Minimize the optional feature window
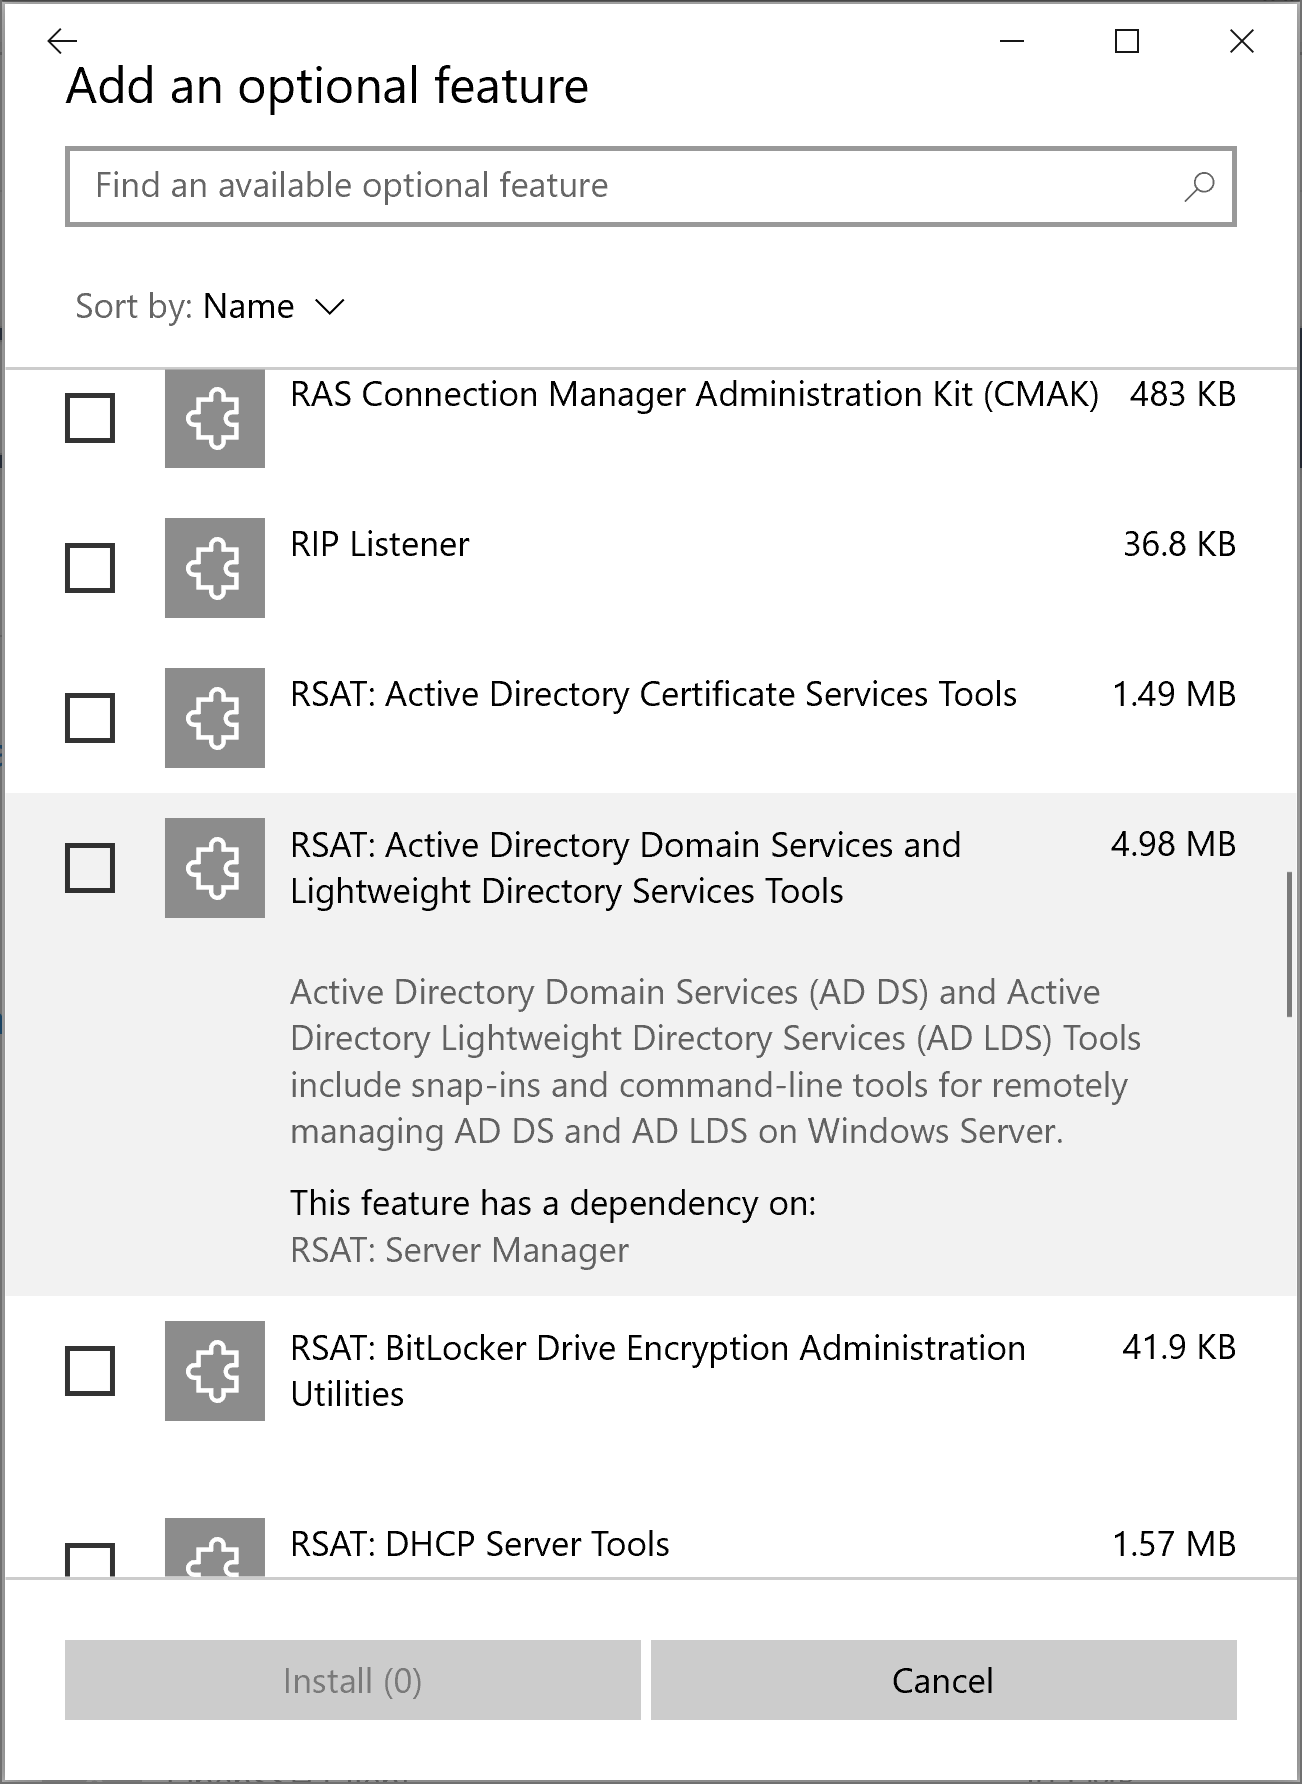This screenshot has width=1302, height=1784. click(x=1012, y=41)
